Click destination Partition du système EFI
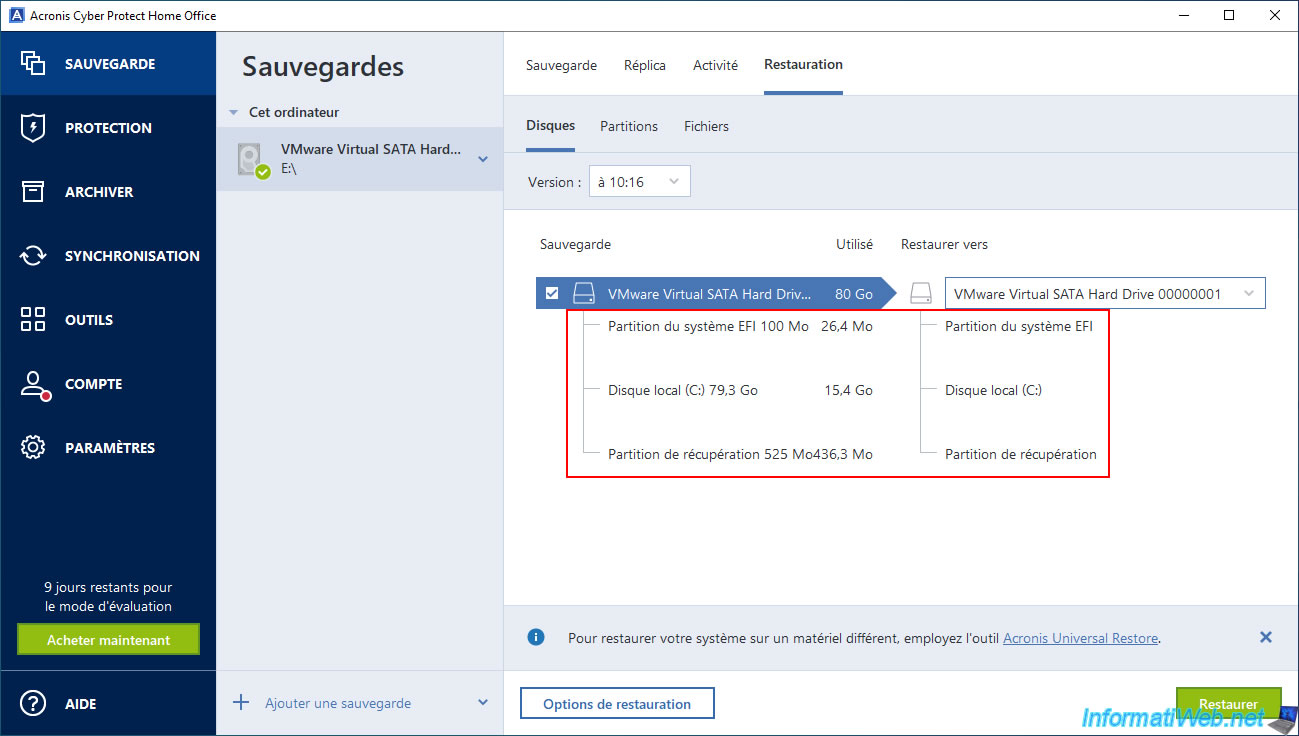Viewport: 1299px width, 736px height. pos(1019,326)
